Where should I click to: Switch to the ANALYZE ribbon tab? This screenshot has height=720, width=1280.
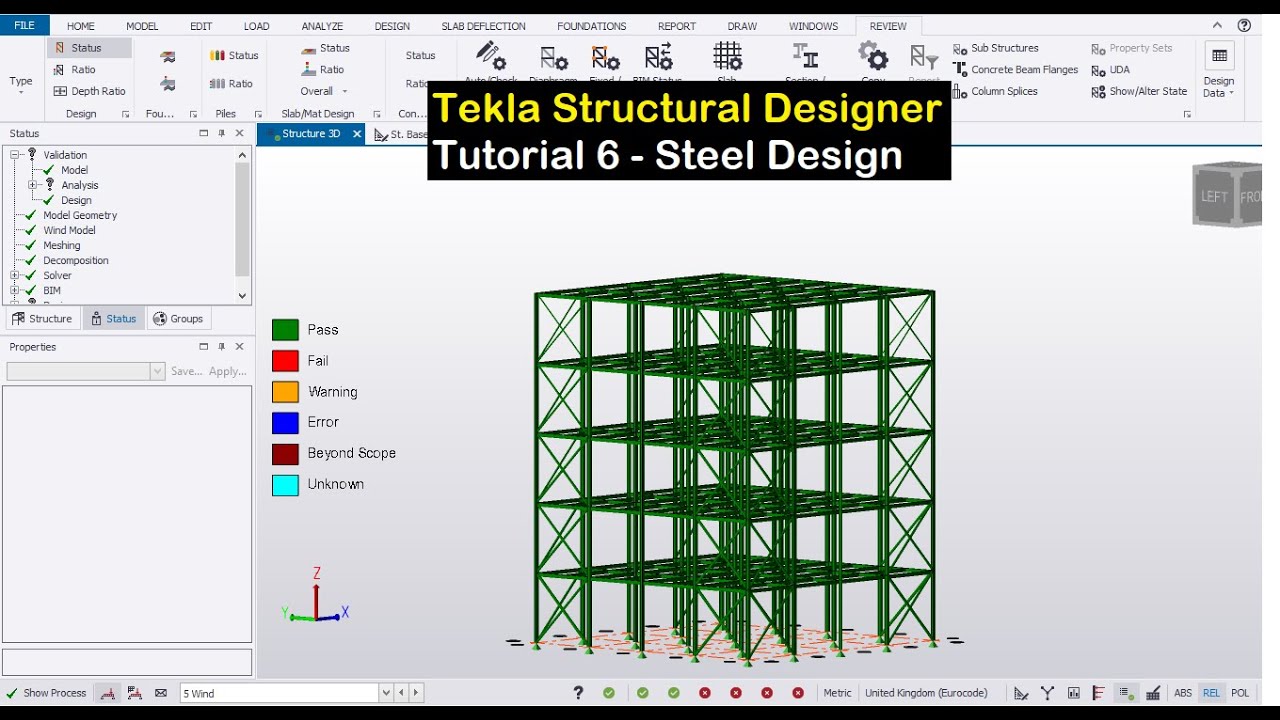pyautogui.click(x=322, y=26)
